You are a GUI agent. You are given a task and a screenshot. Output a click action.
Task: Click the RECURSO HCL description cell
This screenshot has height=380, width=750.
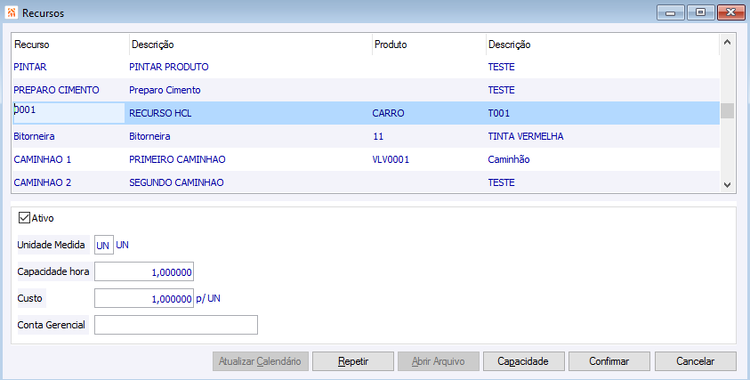(160, 113)
